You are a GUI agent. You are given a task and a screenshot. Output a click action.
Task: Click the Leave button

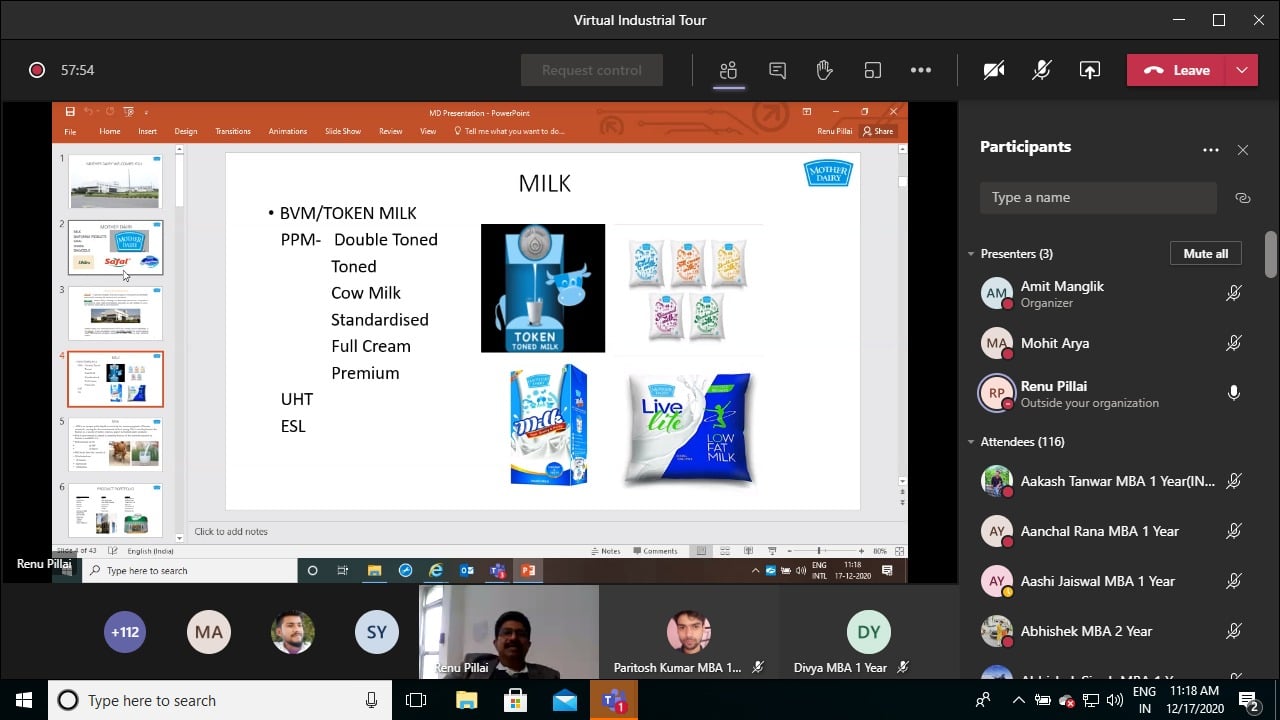tap(1176, 70)
